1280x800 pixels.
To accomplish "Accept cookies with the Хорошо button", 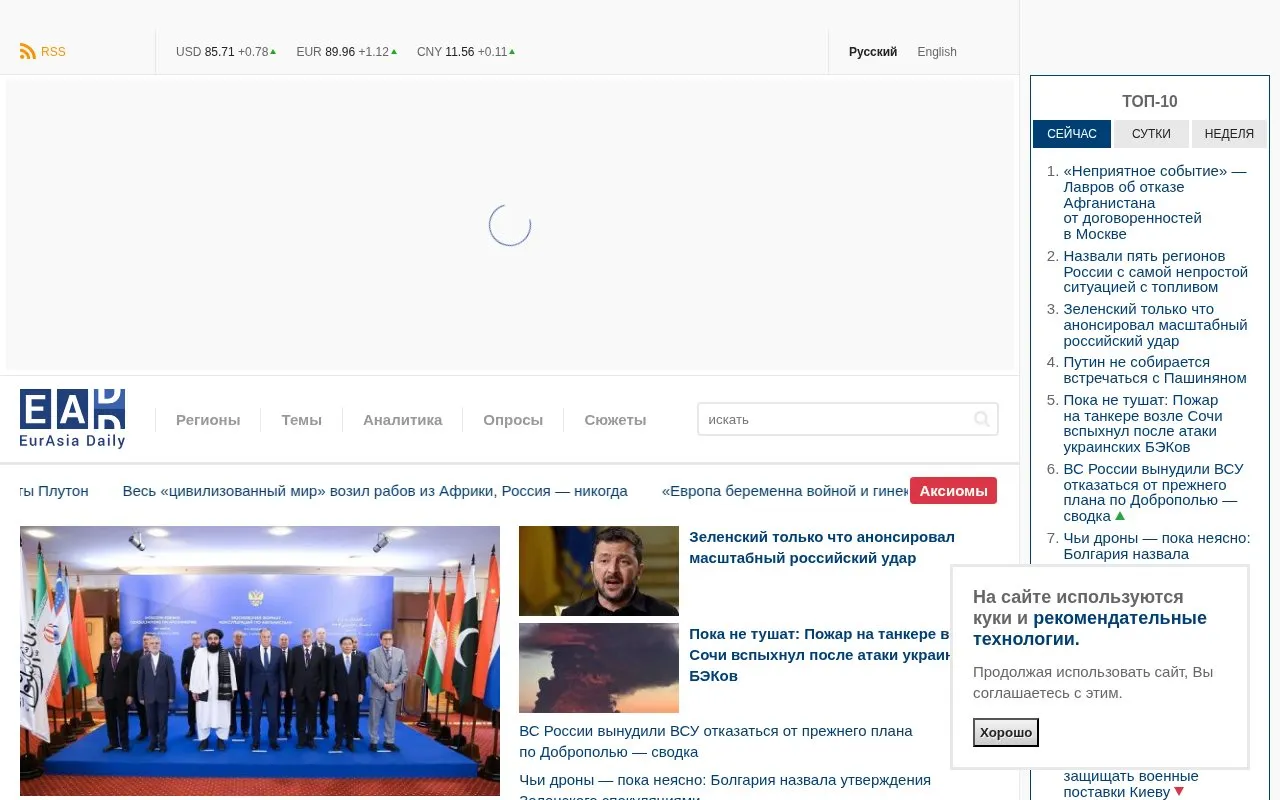I will coord(1006,732).
